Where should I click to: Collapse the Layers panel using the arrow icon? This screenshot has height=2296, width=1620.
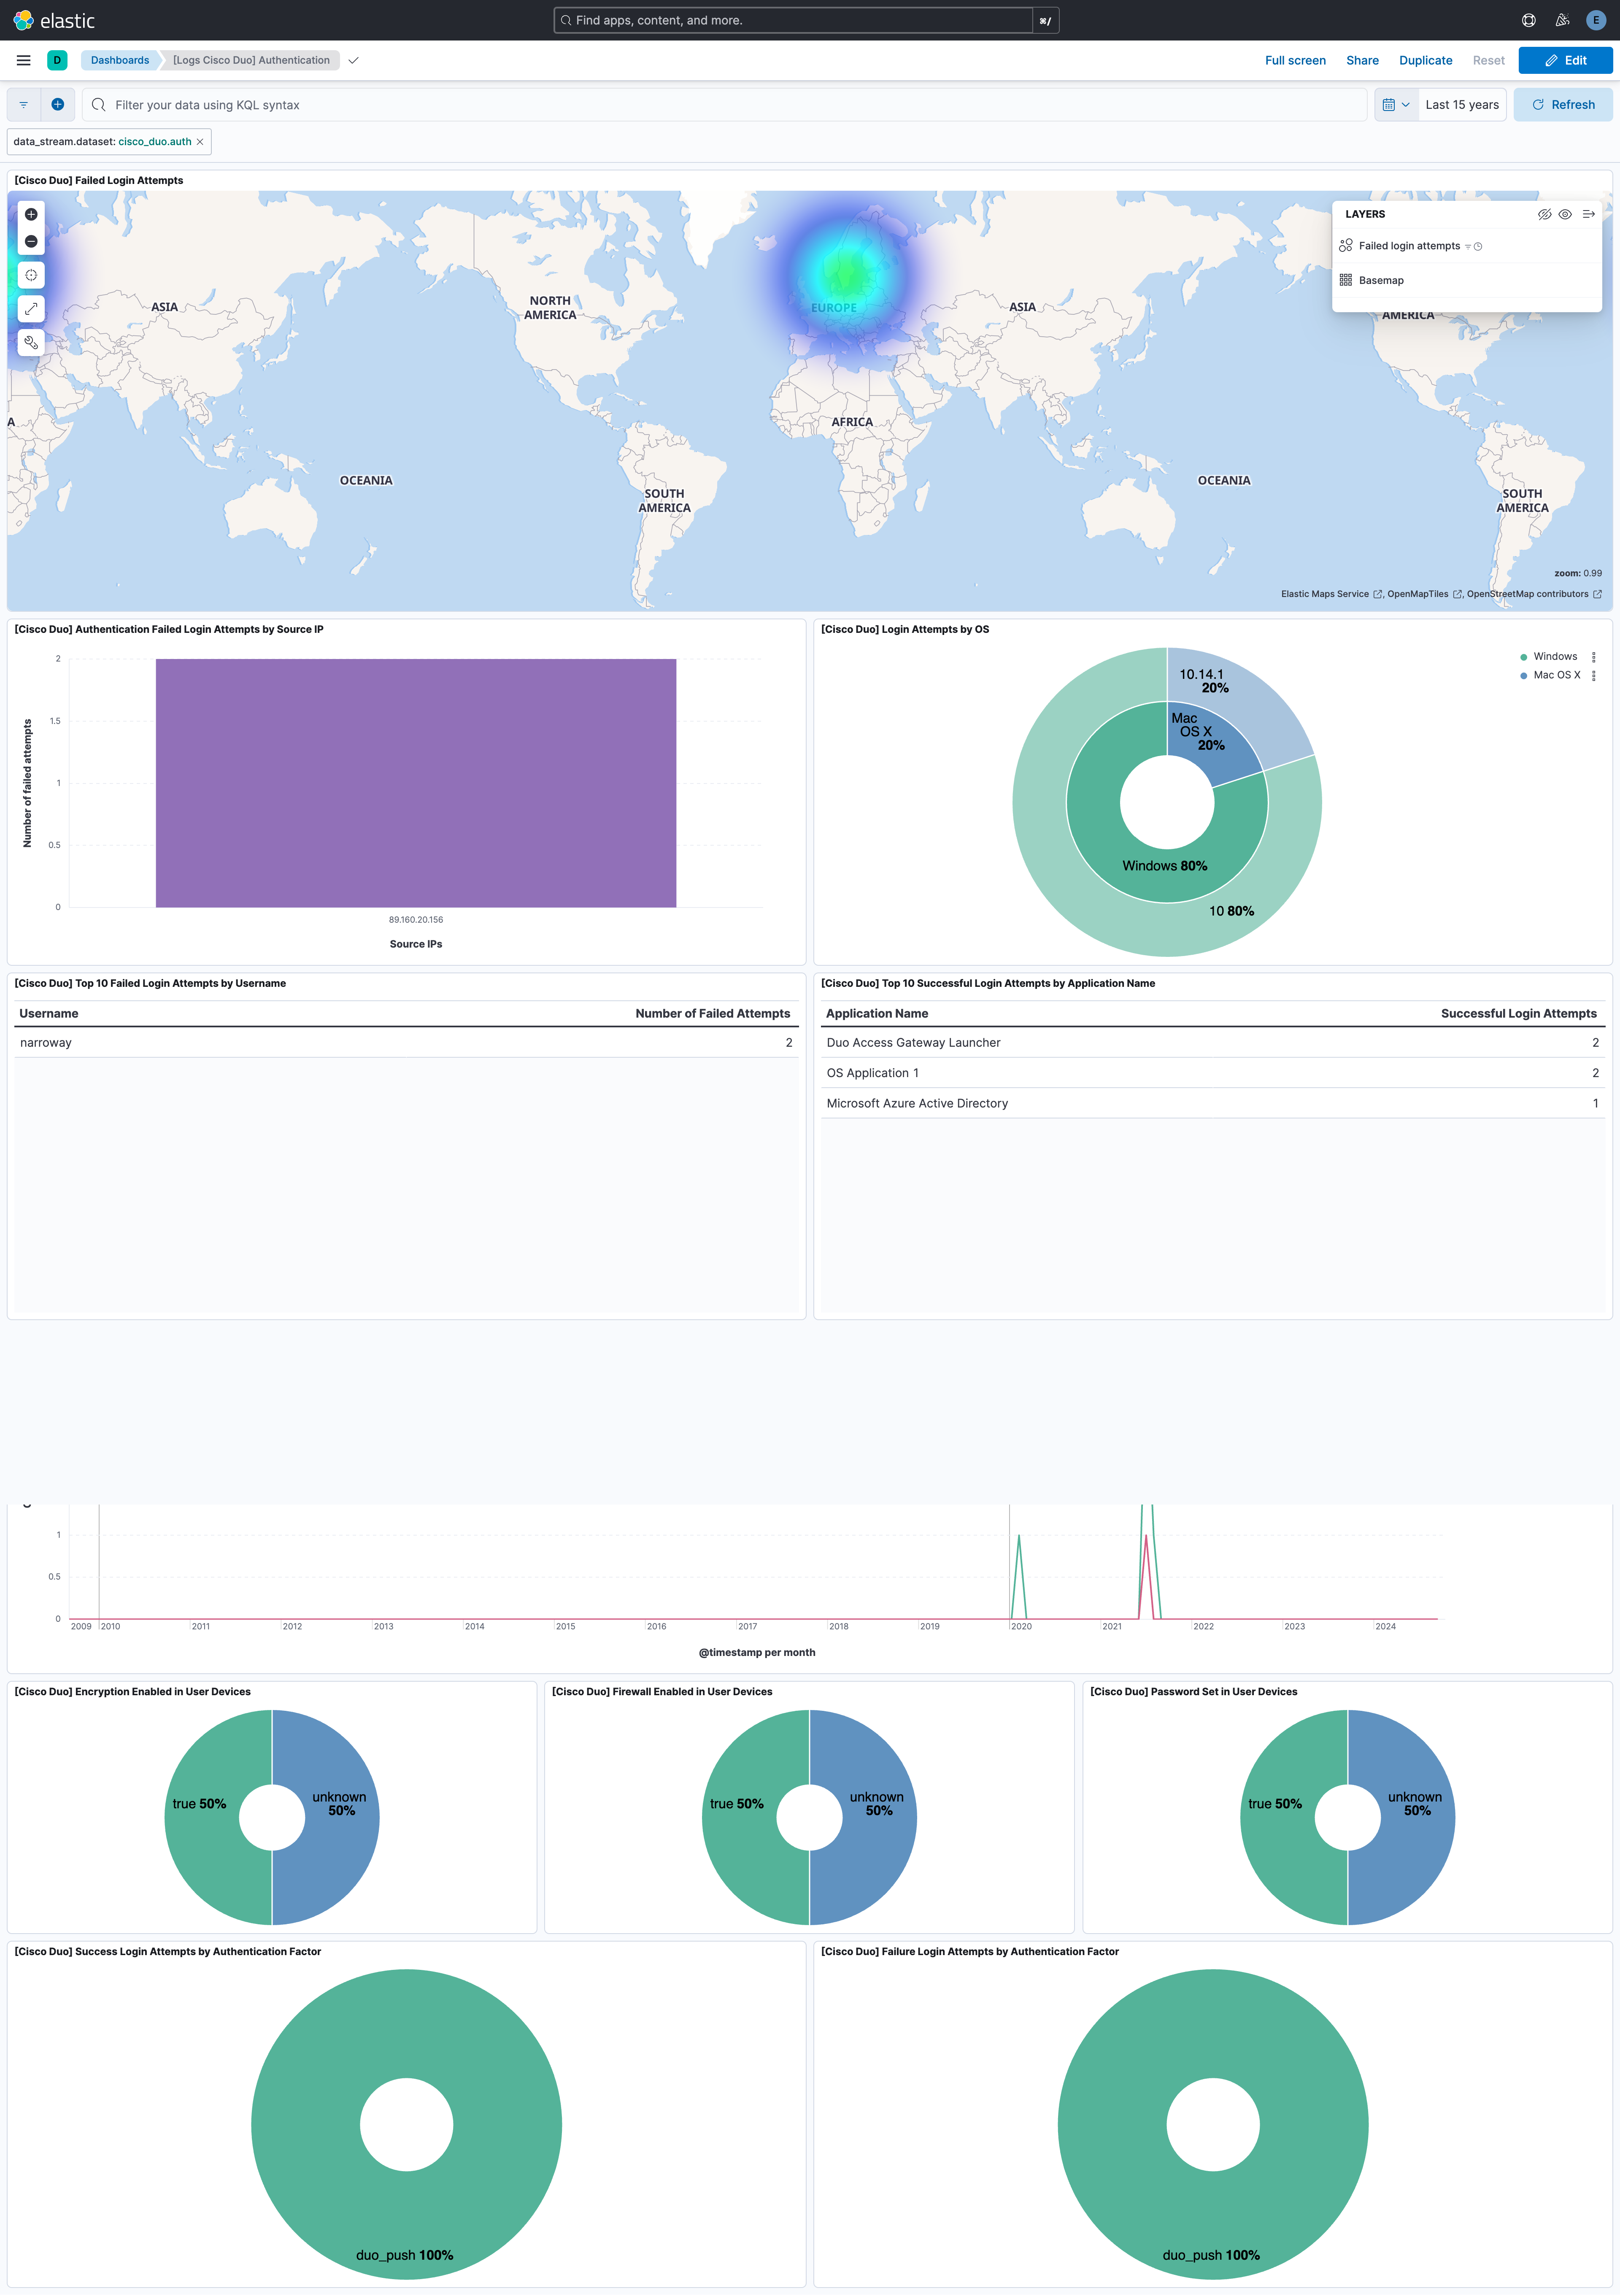(1589, 214)
